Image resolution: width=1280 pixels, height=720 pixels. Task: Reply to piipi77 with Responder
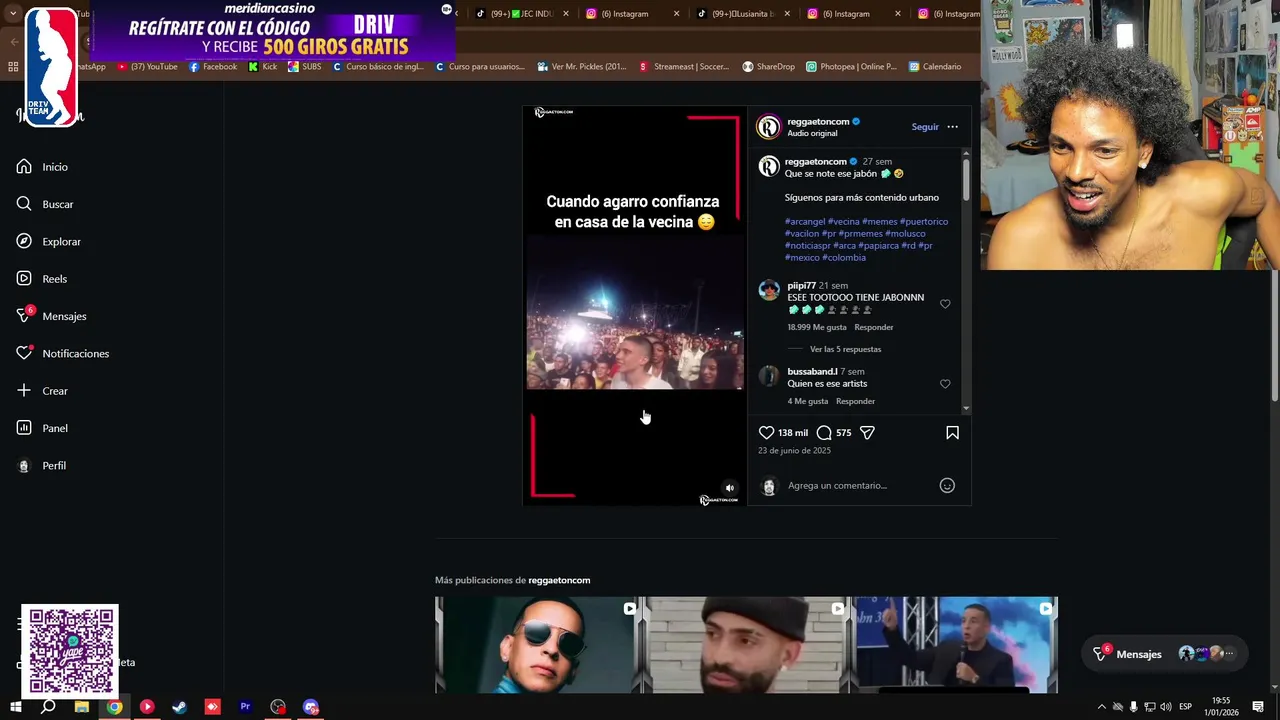pos(874,327)
